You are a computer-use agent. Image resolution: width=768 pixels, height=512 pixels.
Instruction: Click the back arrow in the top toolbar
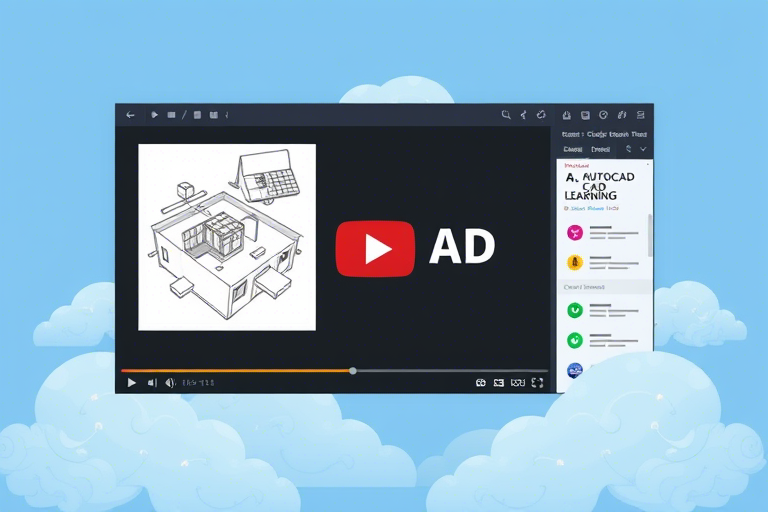(130, 115)
